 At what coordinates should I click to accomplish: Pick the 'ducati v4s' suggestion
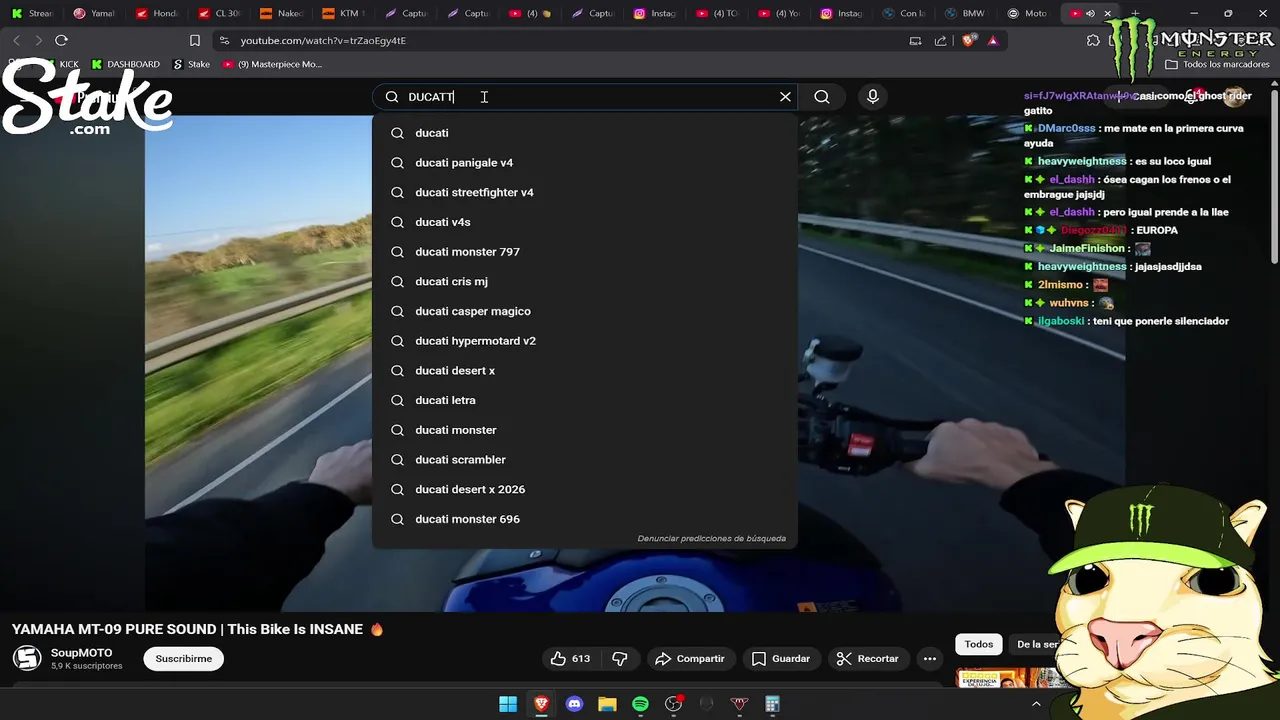point(585,222)
